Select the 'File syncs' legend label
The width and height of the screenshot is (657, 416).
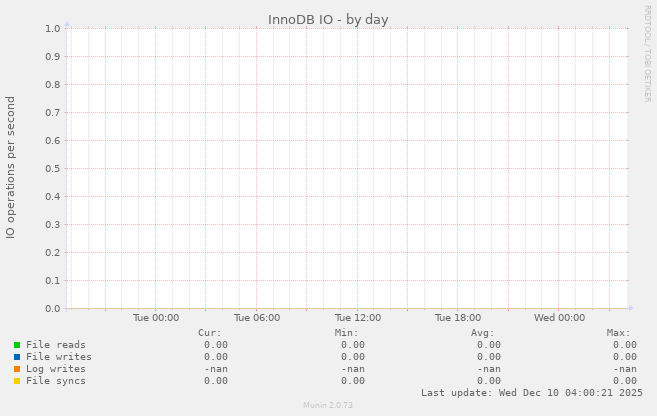coord(56,380)
